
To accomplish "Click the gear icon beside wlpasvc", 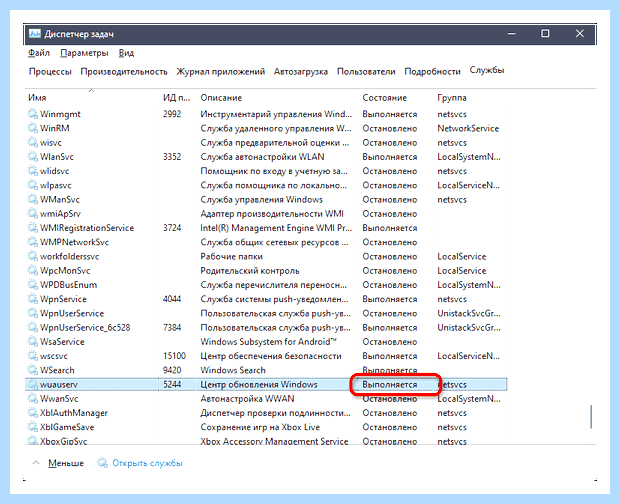I will pos(32,185).
